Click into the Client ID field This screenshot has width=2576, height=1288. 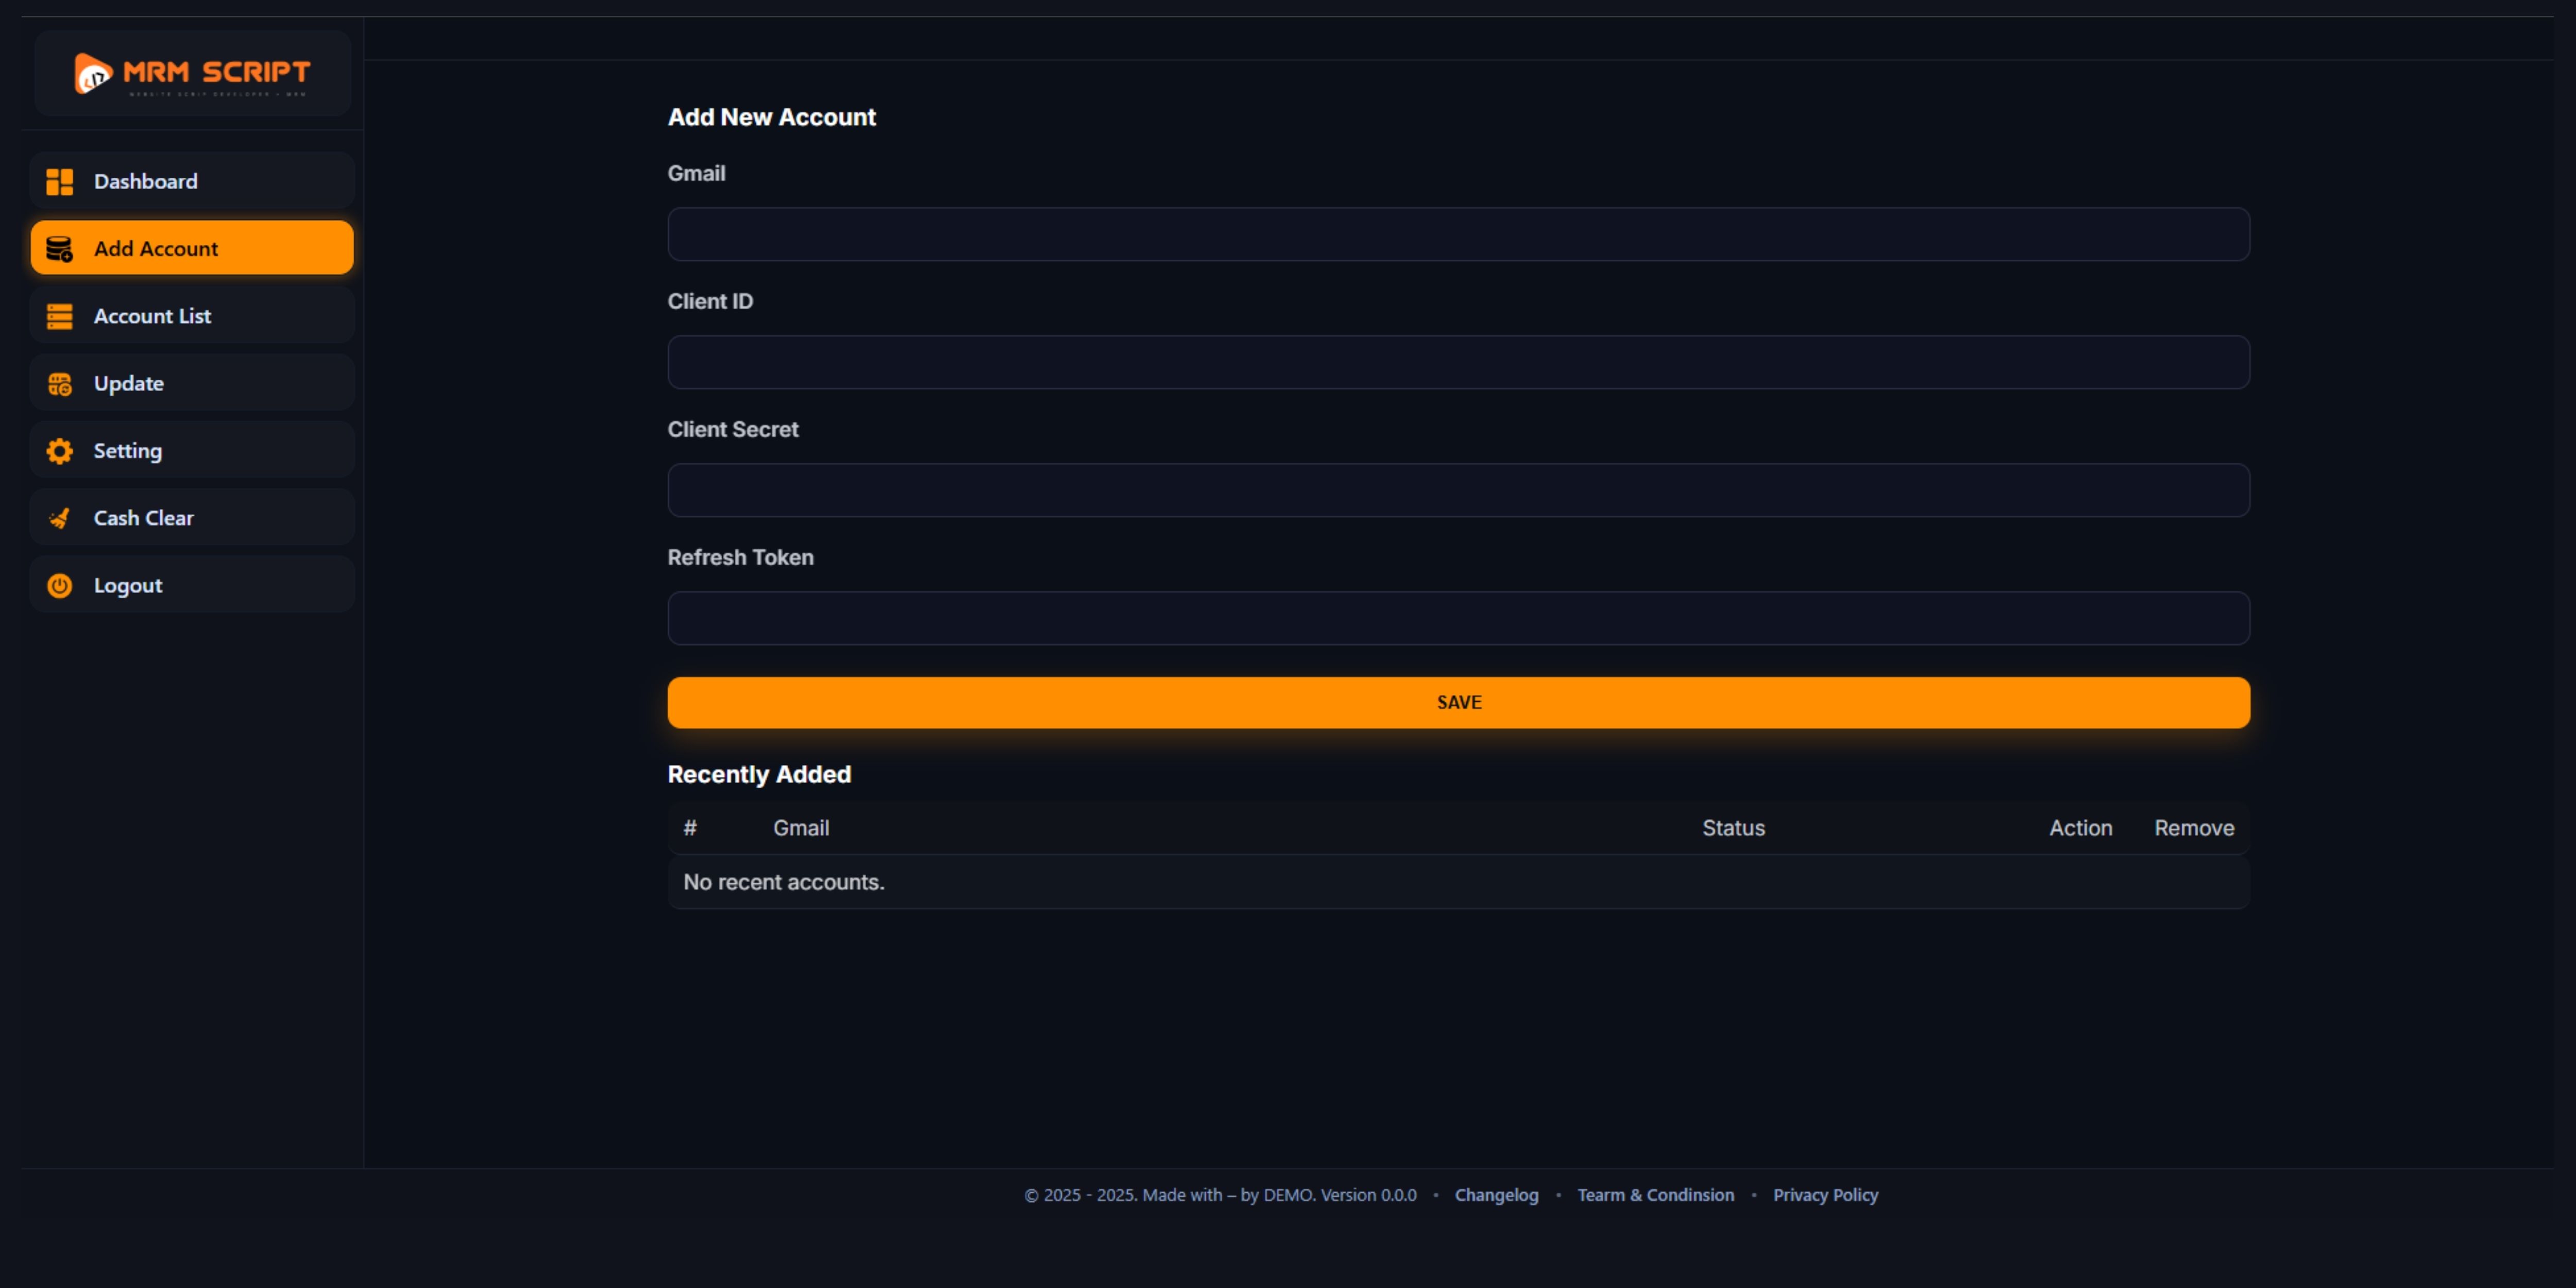[1458, 362]
